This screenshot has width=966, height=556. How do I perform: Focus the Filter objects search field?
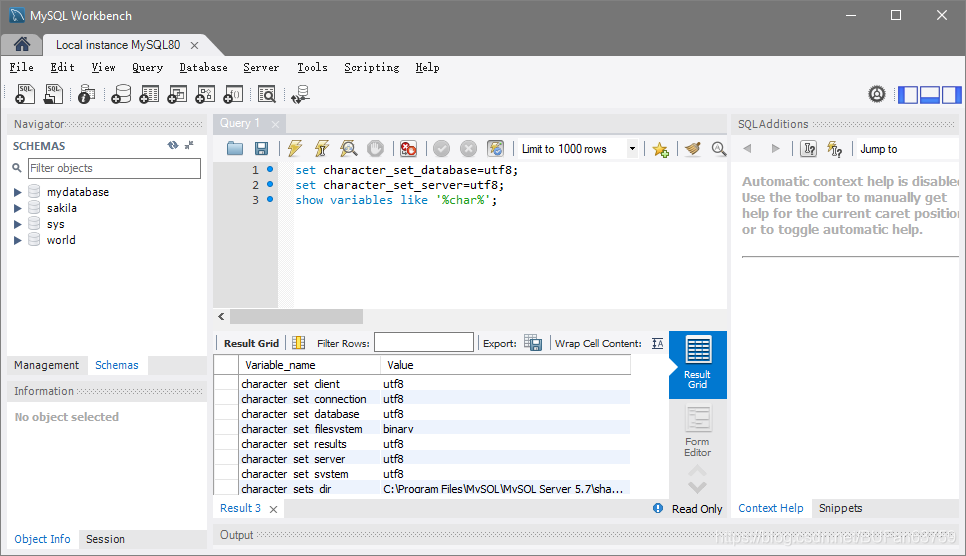pyautogui.click(x=114, y=168)
